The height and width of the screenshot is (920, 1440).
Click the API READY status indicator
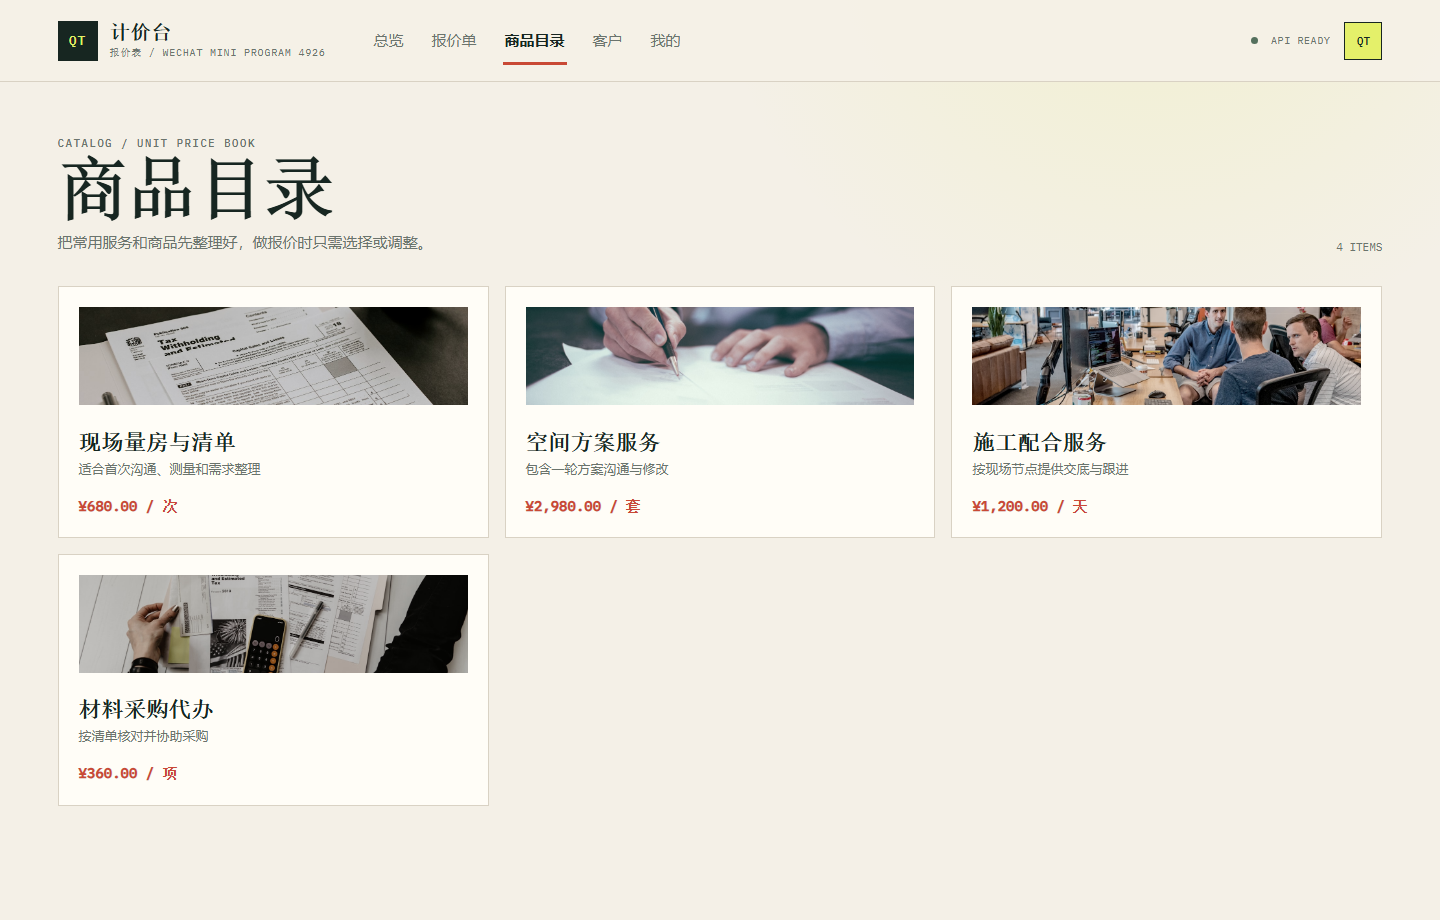point(1291,41)
